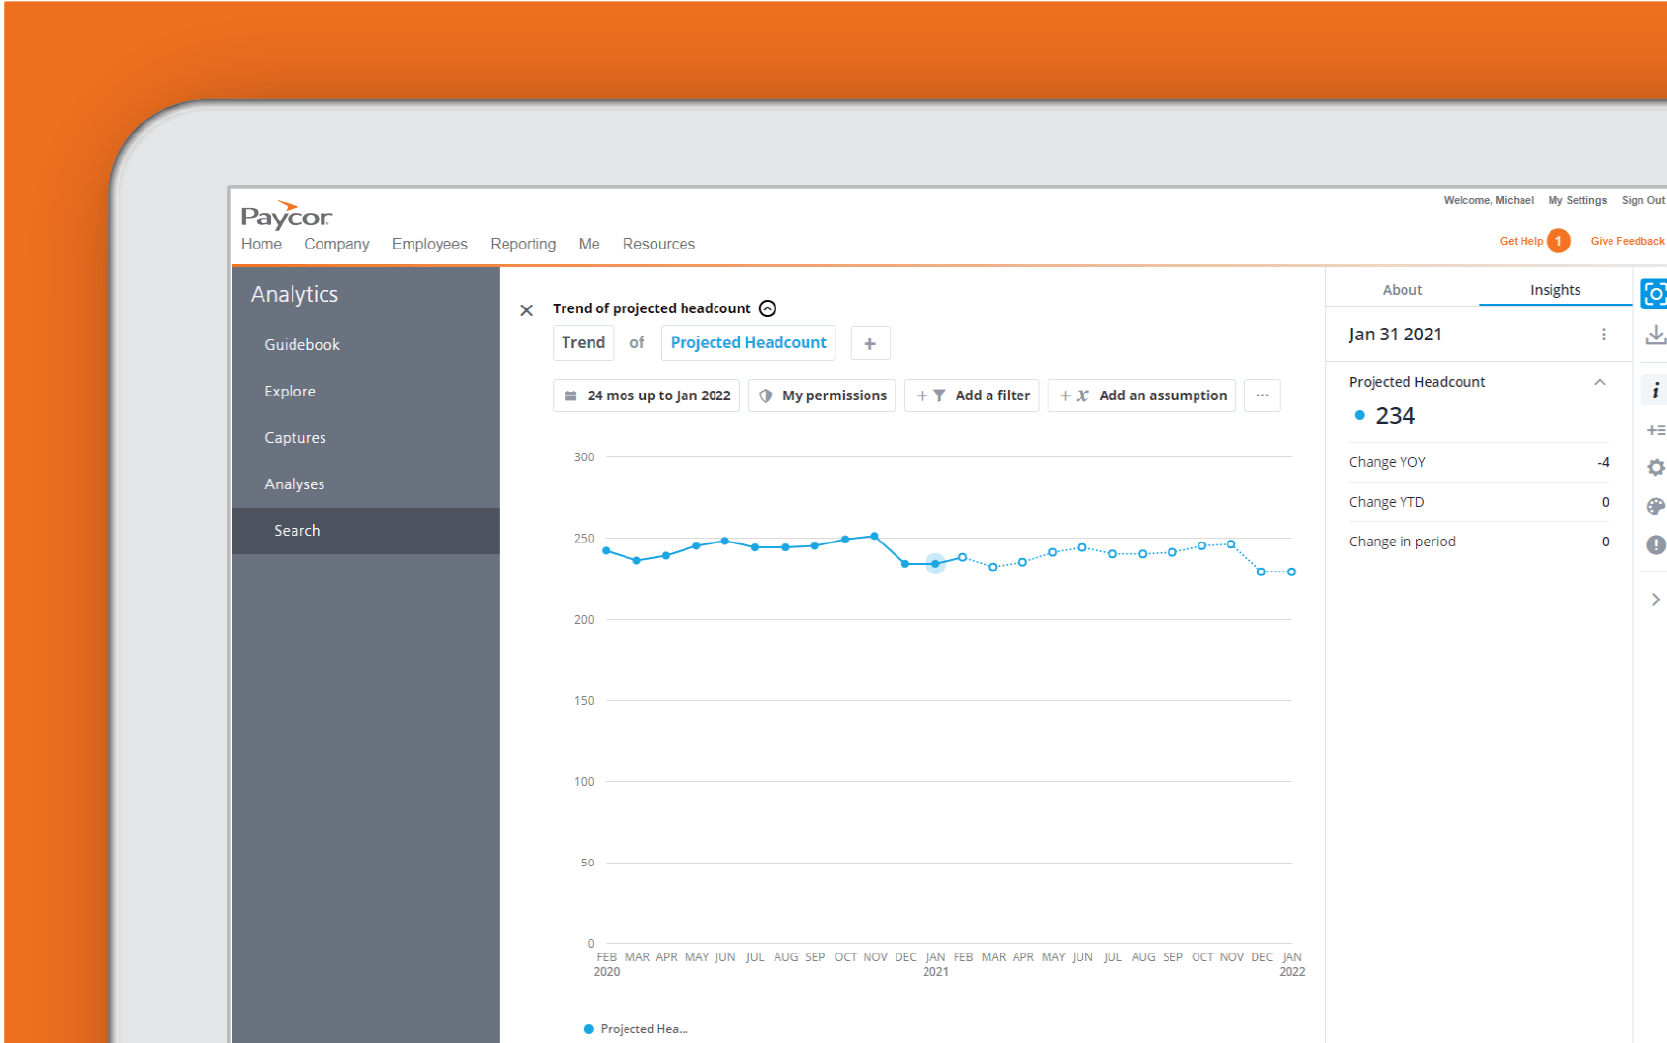
Task: Click Add an assumption button
Action: point(1142,395)
